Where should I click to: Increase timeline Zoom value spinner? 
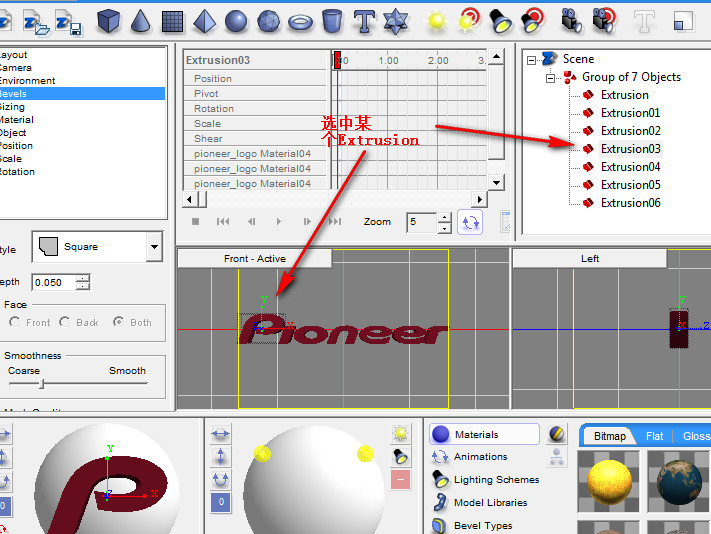pos(445,218)
